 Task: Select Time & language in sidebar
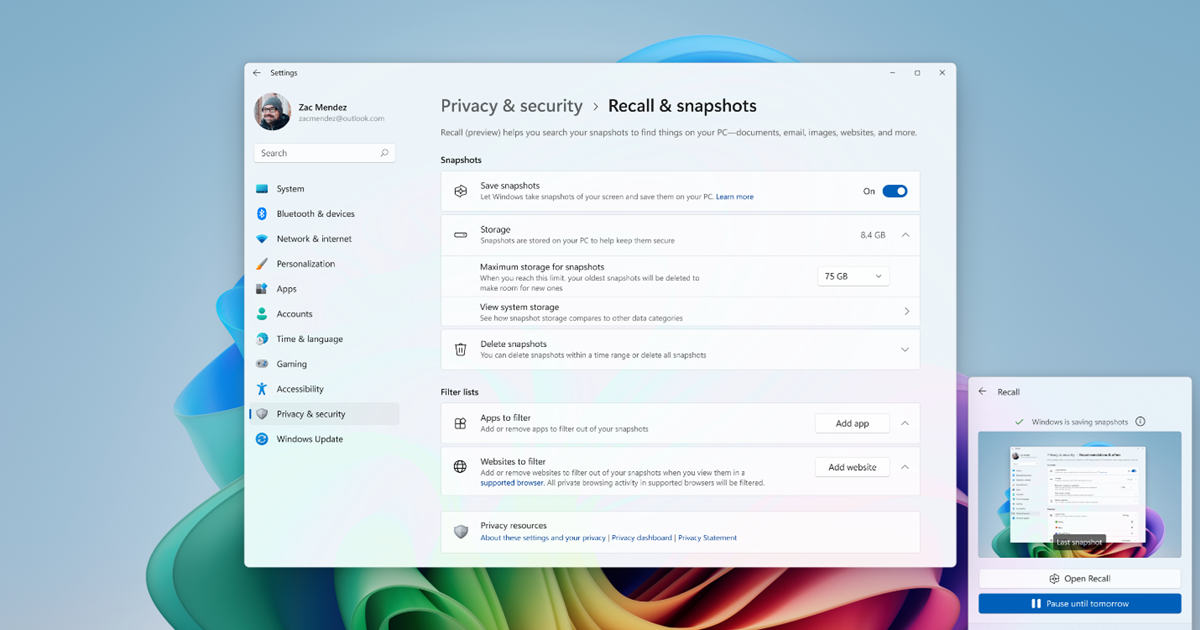(309, 339)
